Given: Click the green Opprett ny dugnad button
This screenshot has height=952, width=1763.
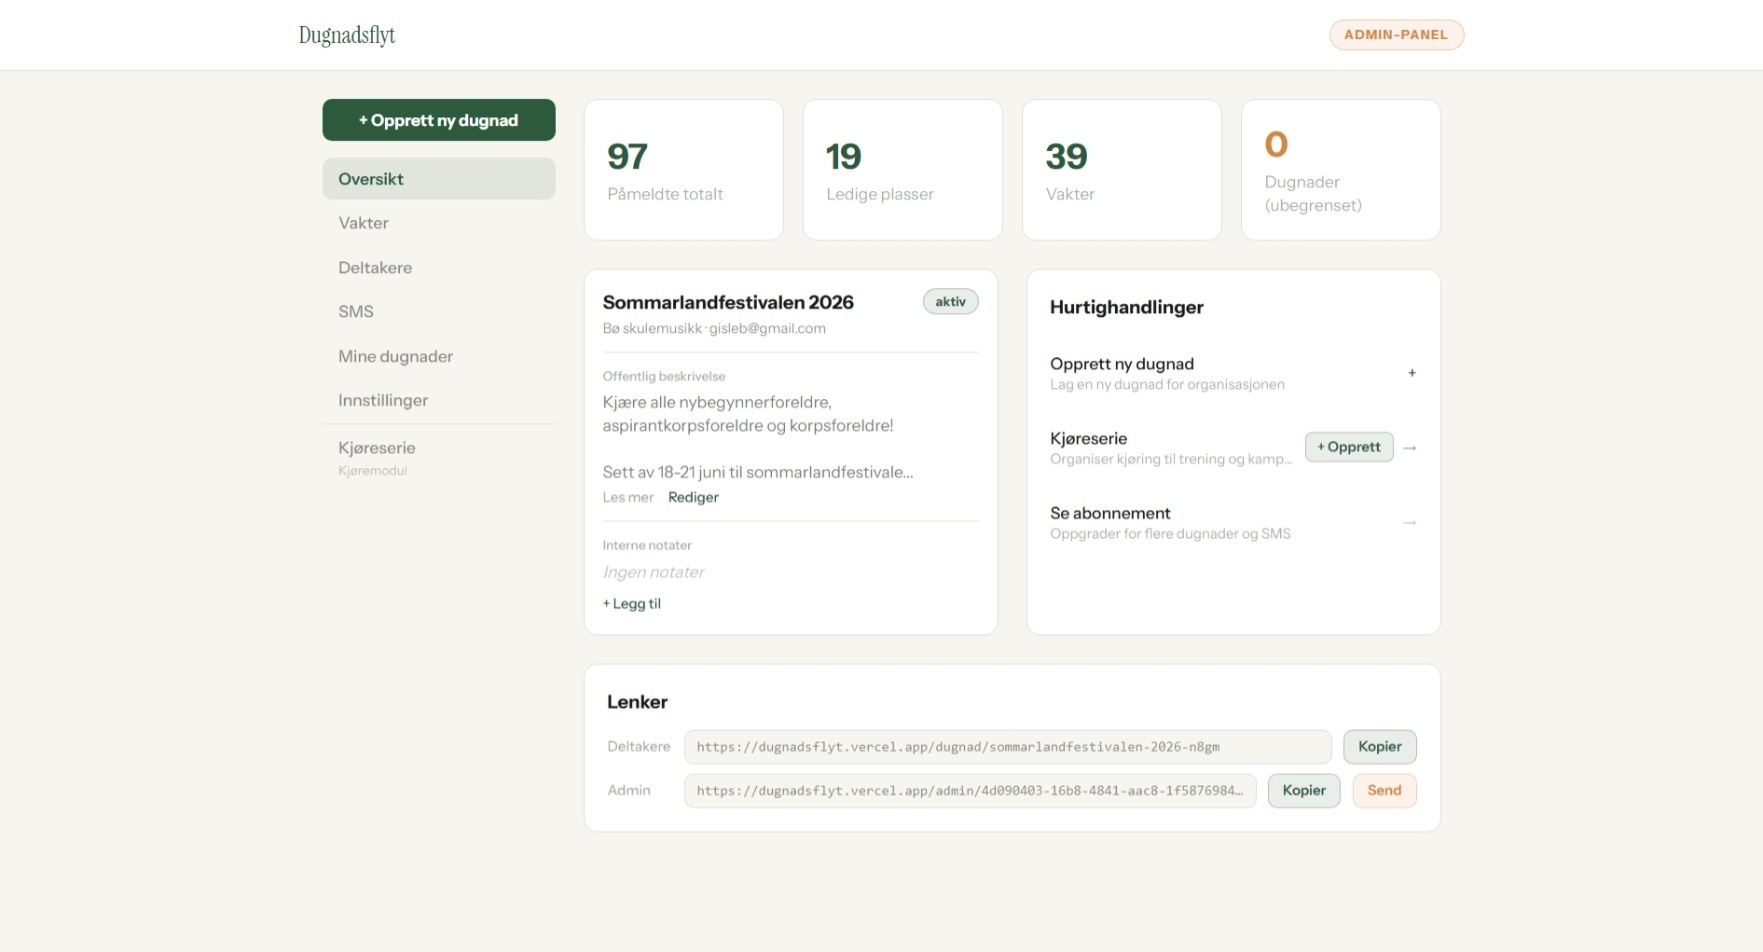Looking at the screenshot, I should pyautogui.click(x=439, y=120).
